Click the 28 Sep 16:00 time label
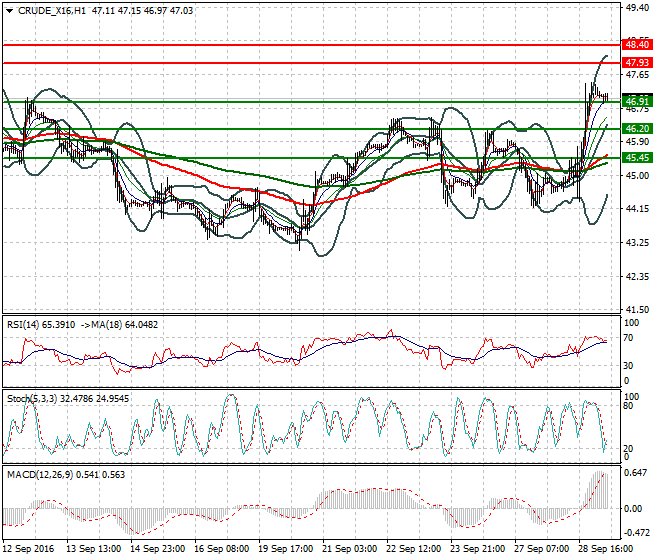 pyautogui.click(x=605, y=549)
